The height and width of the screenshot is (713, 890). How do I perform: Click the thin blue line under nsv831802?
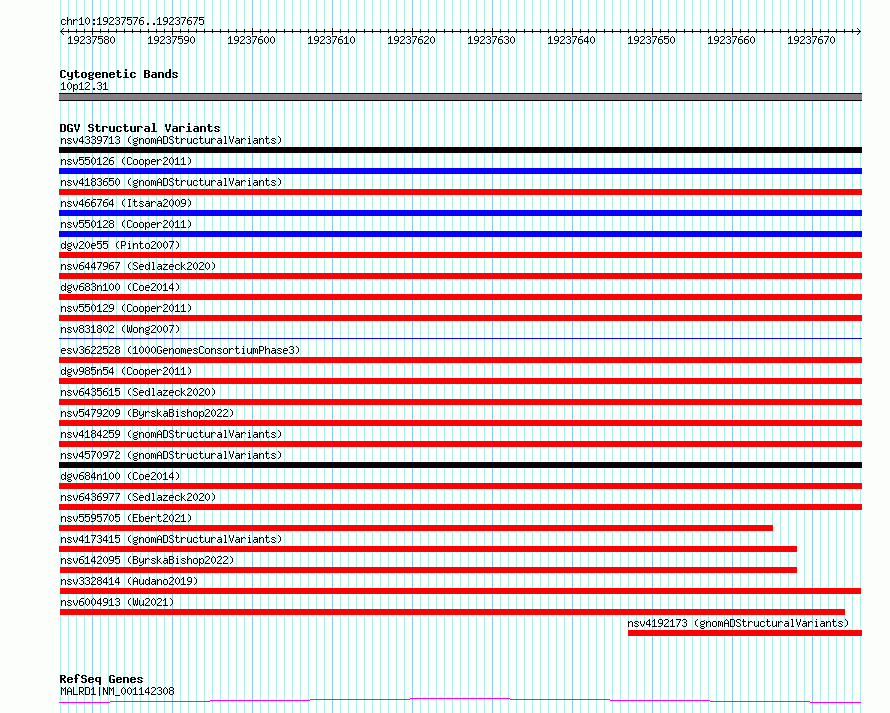[x=460, y=338]
